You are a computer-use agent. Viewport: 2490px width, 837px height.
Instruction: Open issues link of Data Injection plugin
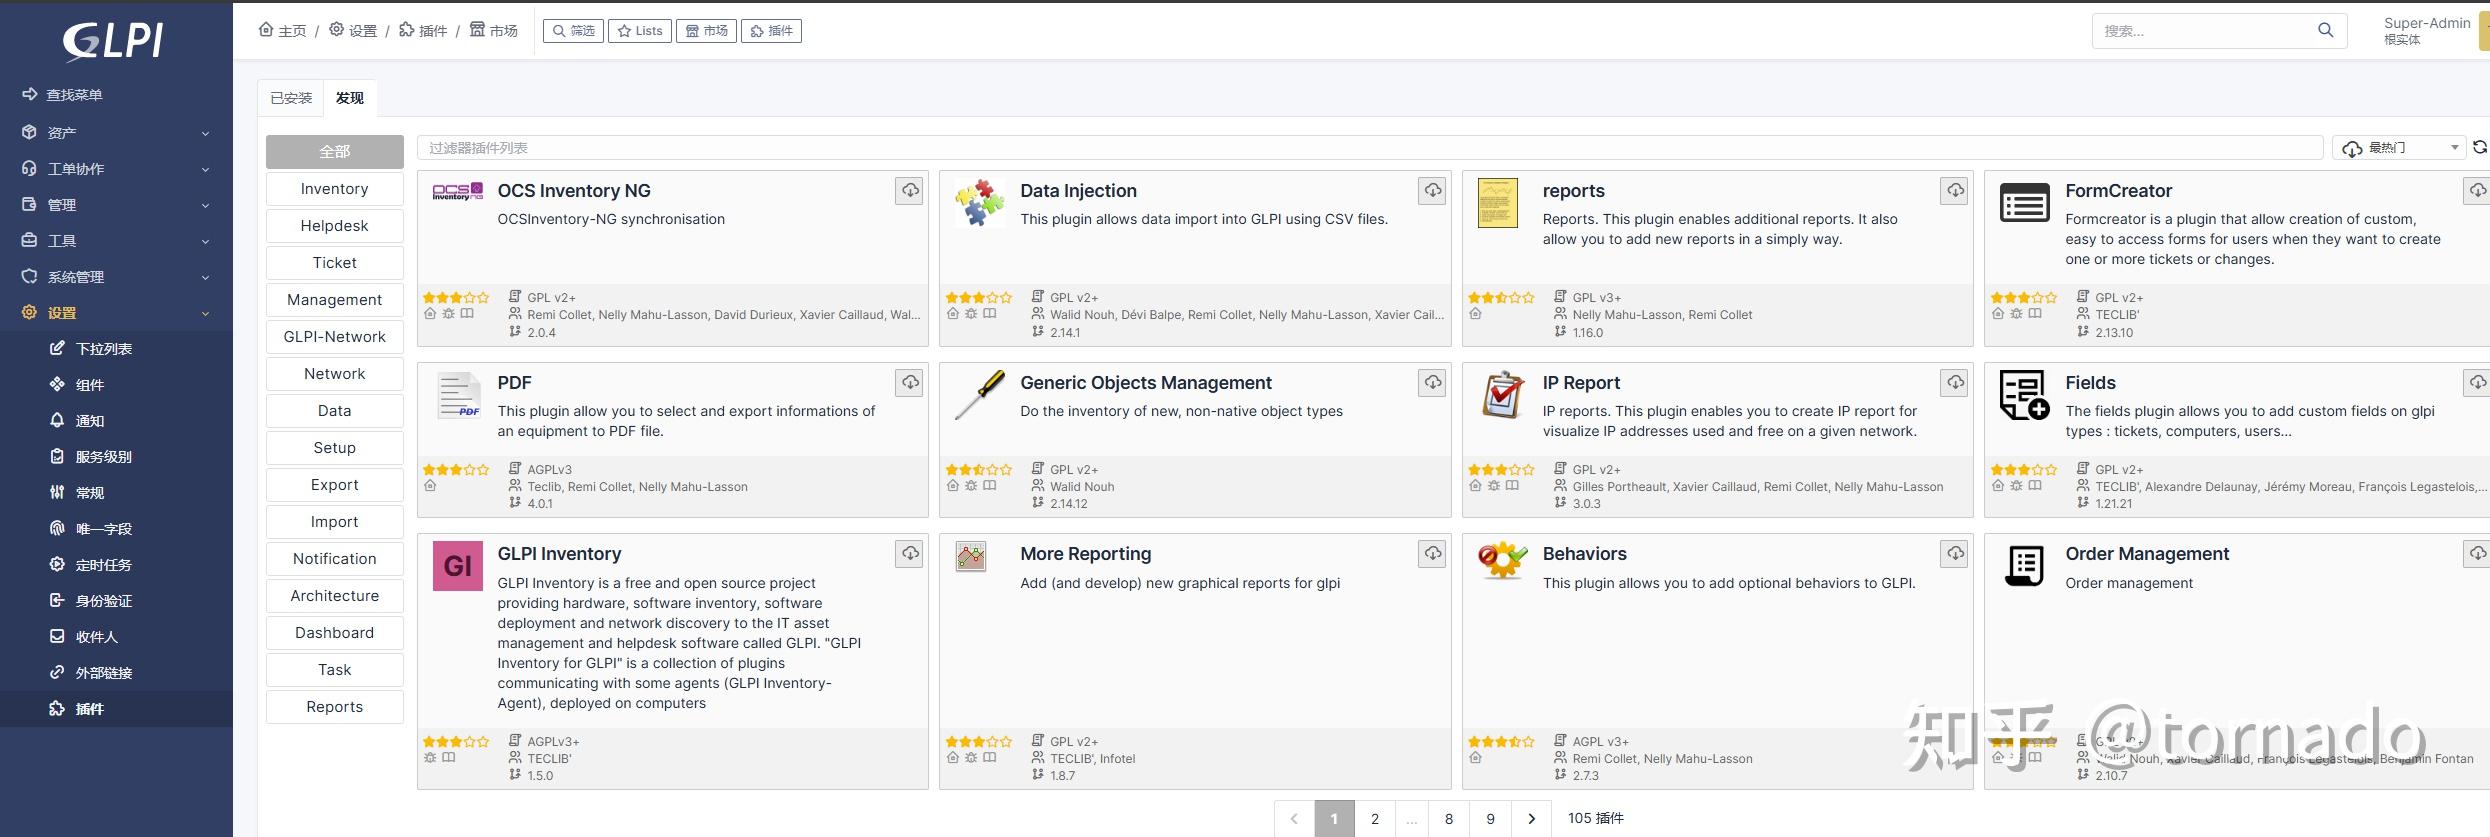[x=971, y=314]
